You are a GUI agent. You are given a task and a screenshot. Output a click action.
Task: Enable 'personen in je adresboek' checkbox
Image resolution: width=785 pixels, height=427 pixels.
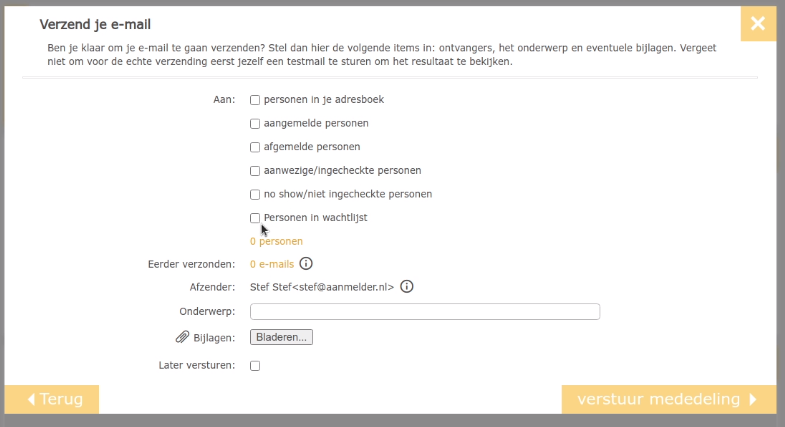[x=255, y=100]
